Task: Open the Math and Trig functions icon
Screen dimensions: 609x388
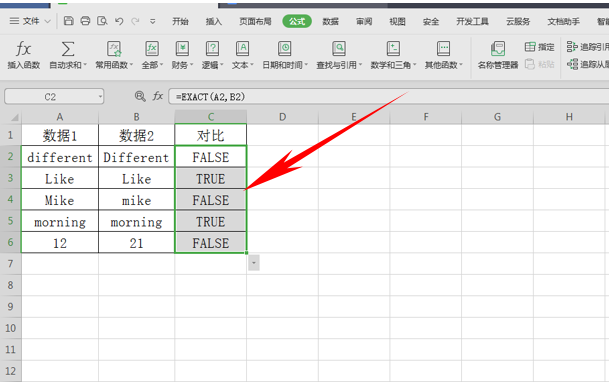Action: pos(393,49)
